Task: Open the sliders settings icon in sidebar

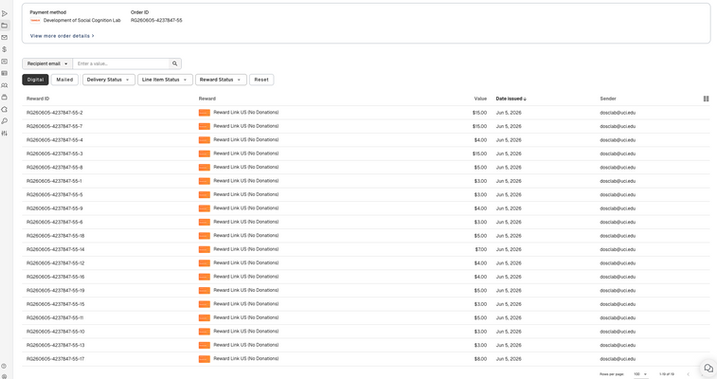Action: coord(5,133)
